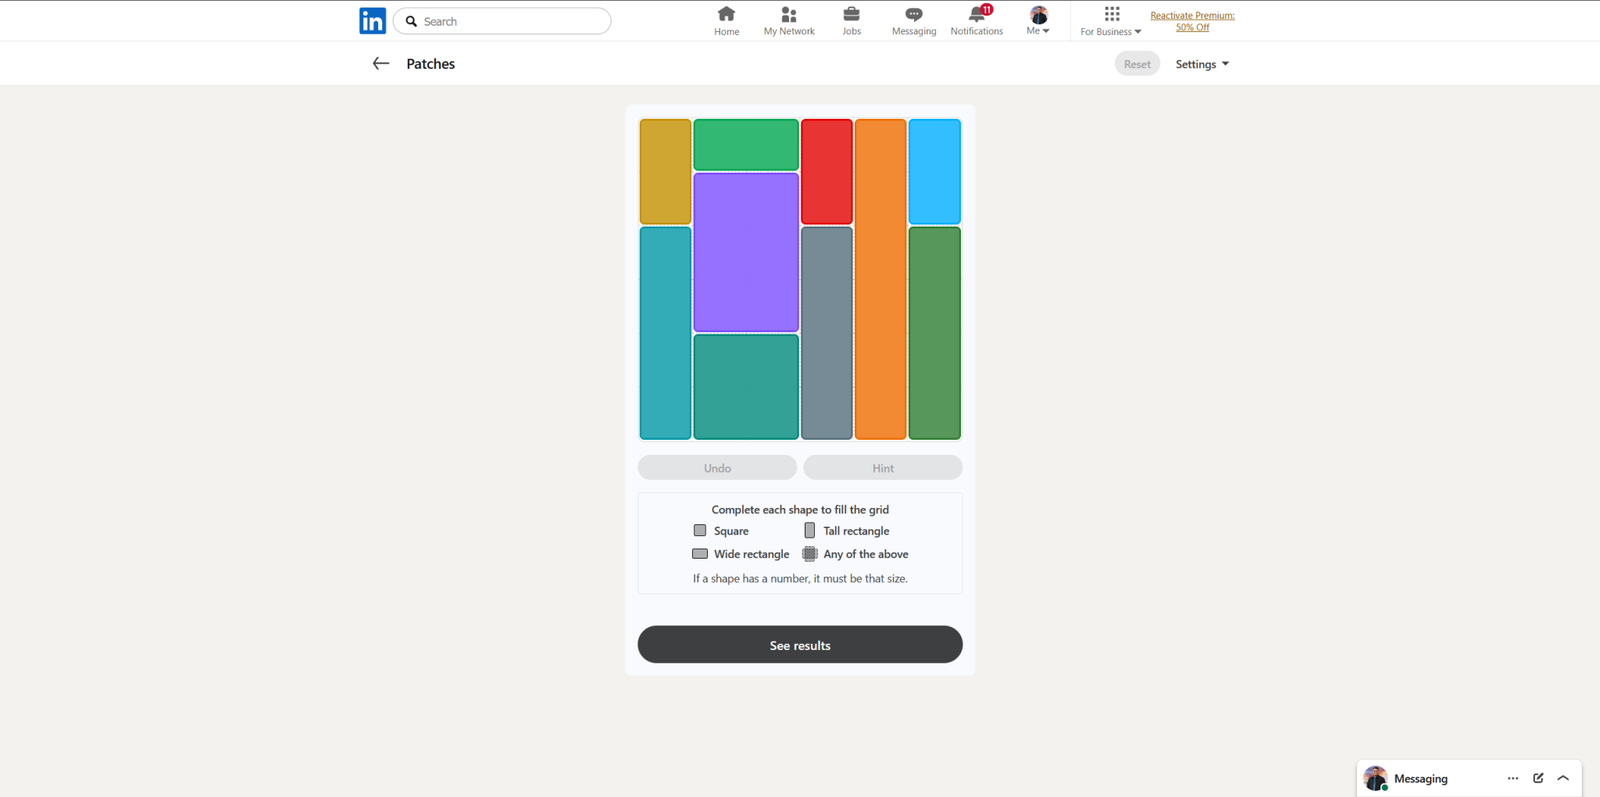Compose new message icon in Messaging bar
1600x797 pixels.
tap(1538, 778)
